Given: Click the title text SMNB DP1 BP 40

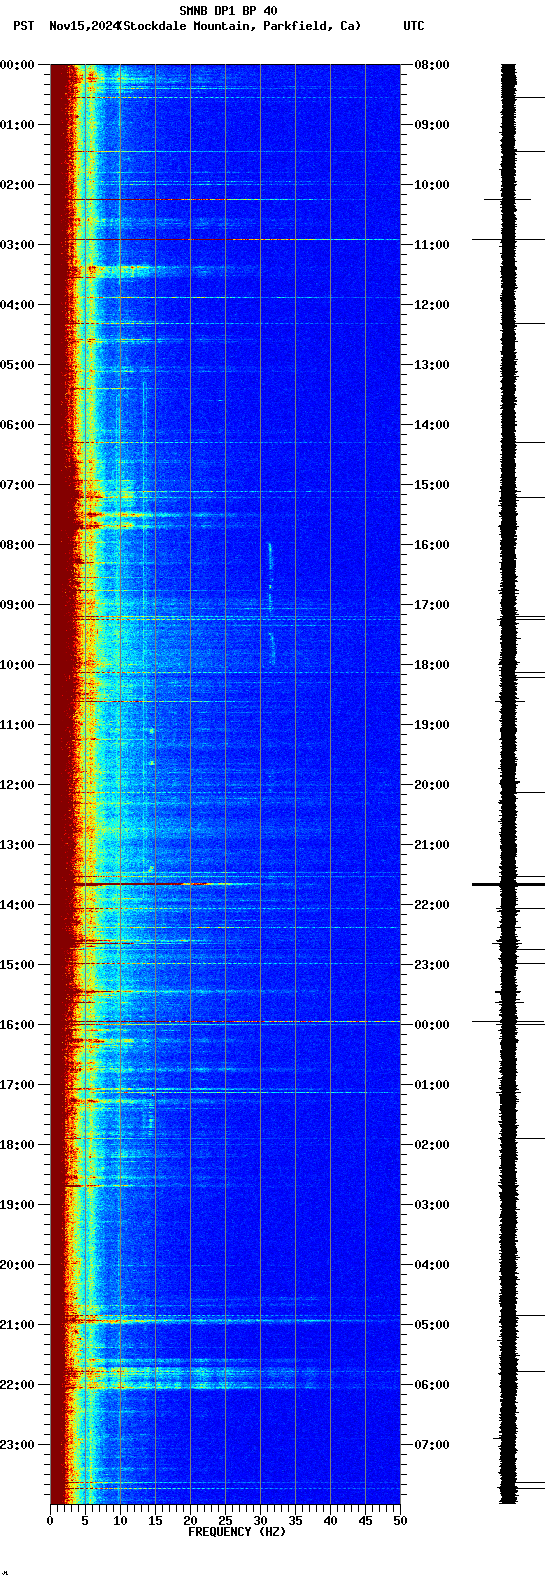Looking at the screenshot, I should pos(228,11).
